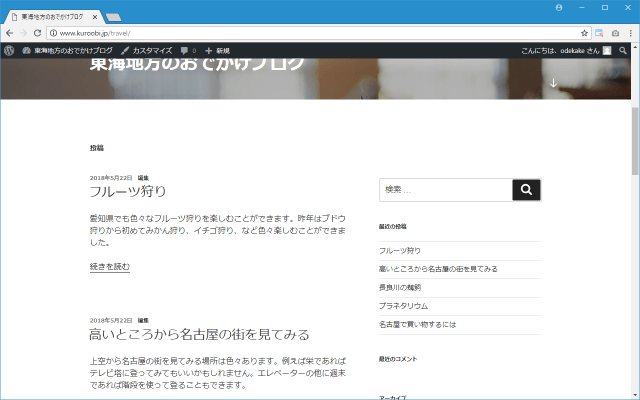Image resolution: width=640 pixels, height=400 pixels.
Task: Click sidebar link 長良川の鵜飼
Action: 400,287
